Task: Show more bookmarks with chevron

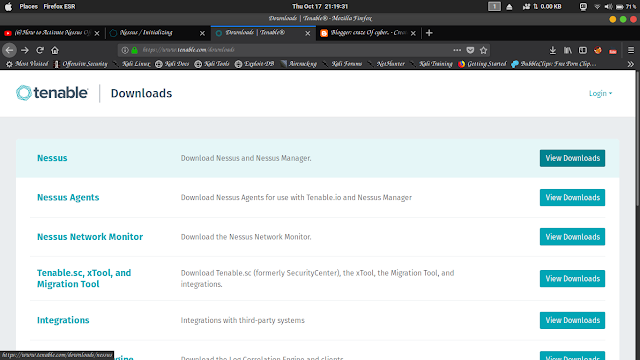Action: point(631,64)
